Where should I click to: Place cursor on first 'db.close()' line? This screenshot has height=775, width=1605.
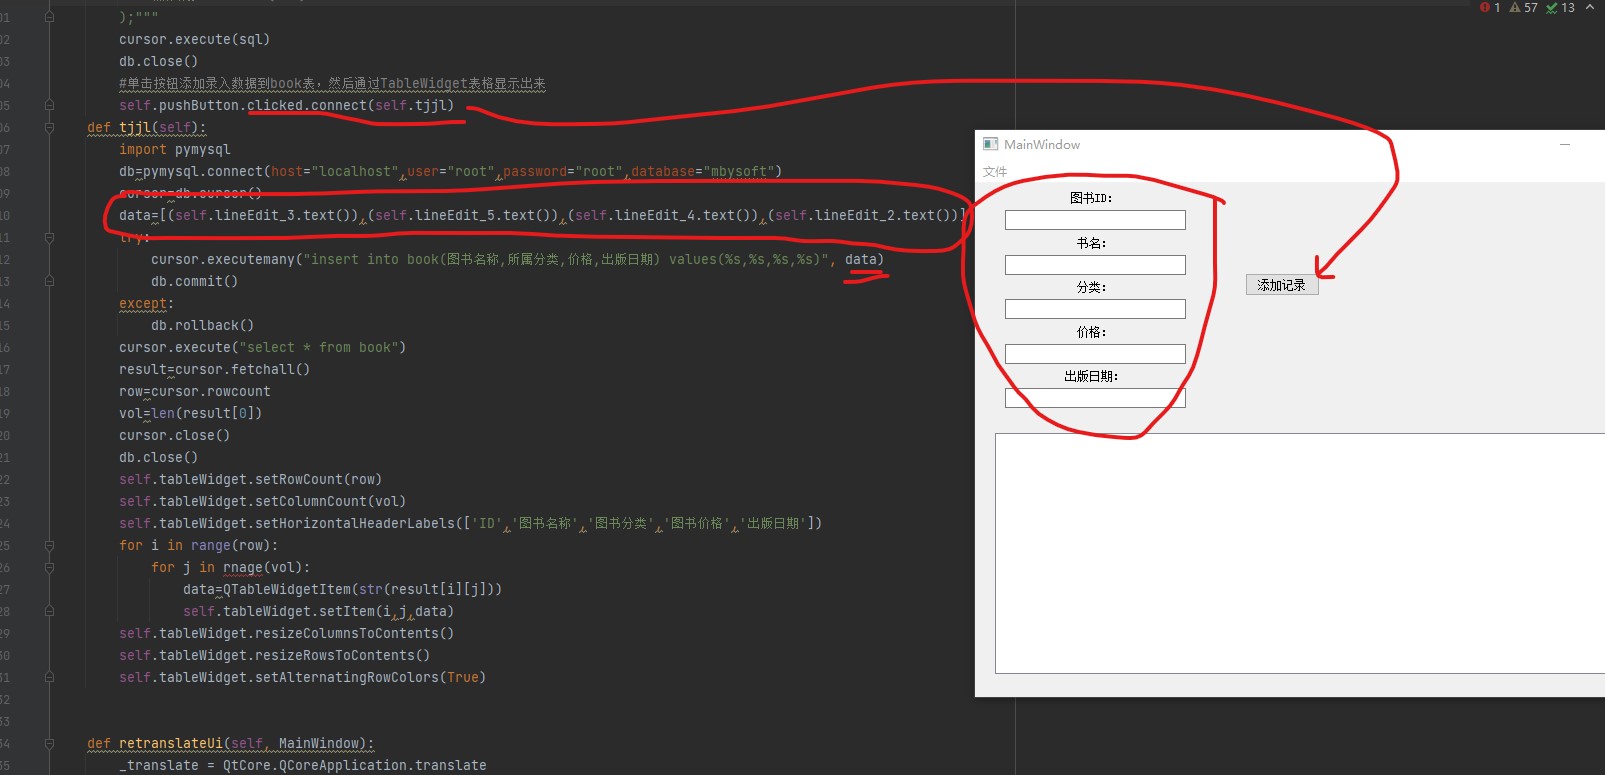pos(158,61)
